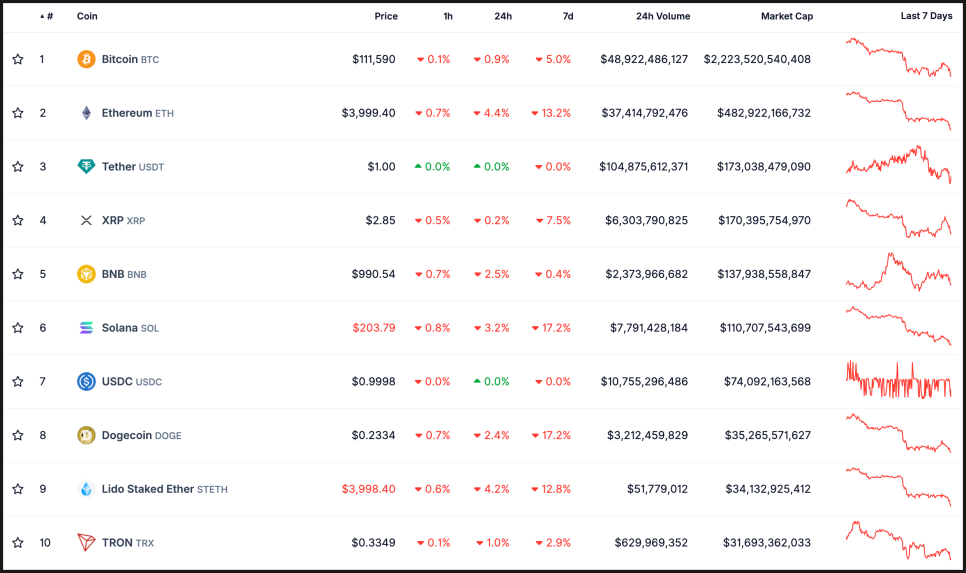The width and height of the screenshot is (966, 573).
Task: Sort by the 7d column header
Action: tap(568, 16)
